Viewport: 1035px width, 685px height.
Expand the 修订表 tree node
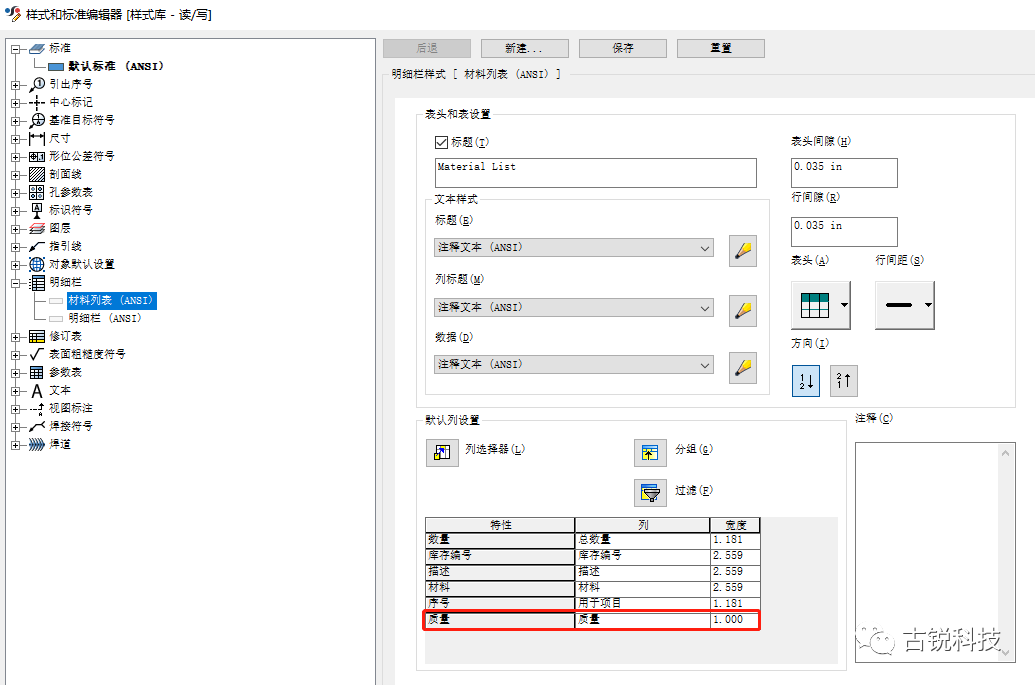pos(16,337)
